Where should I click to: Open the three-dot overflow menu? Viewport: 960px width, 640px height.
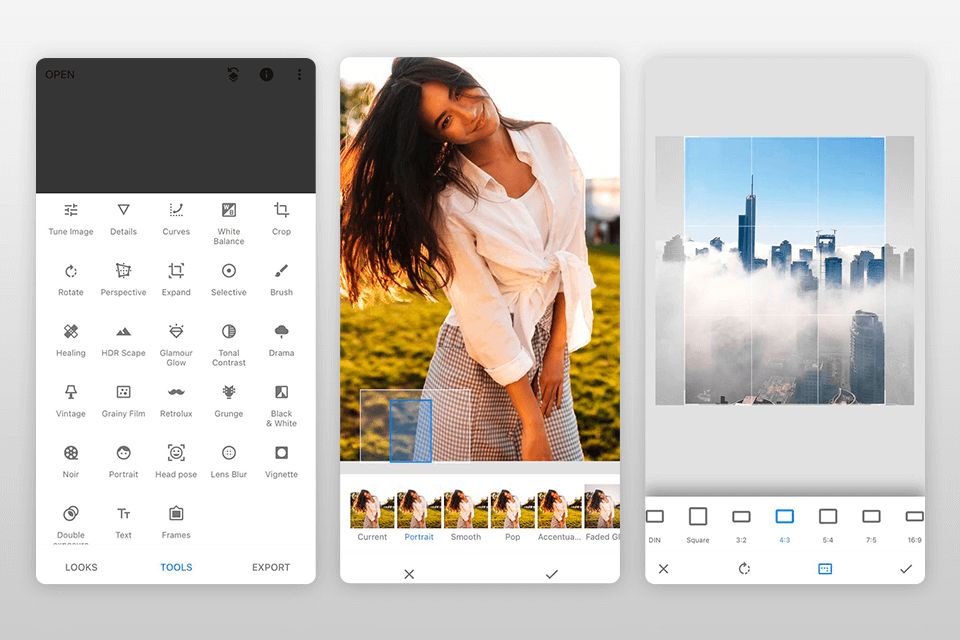coord(299,75)
